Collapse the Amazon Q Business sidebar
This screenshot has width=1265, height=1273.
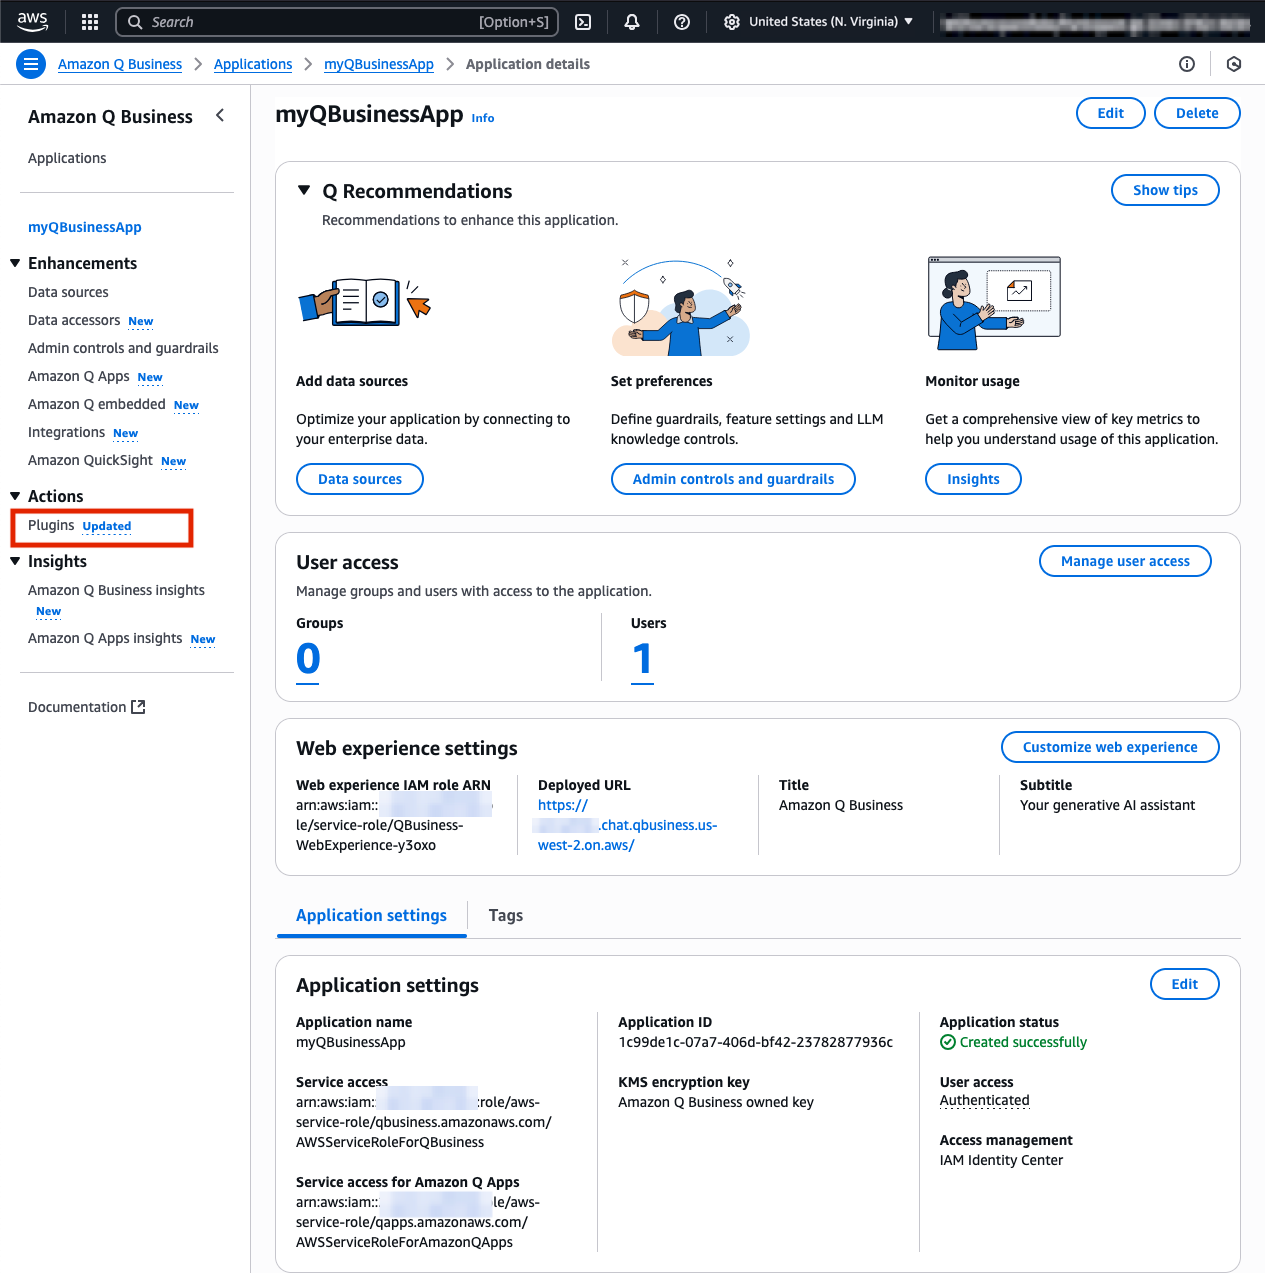(x=220, y=116)
